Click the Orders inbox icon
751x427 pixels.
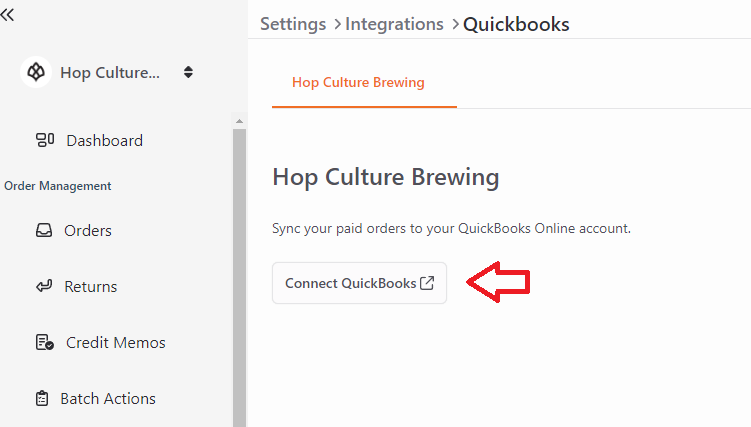tap(44, 230)
